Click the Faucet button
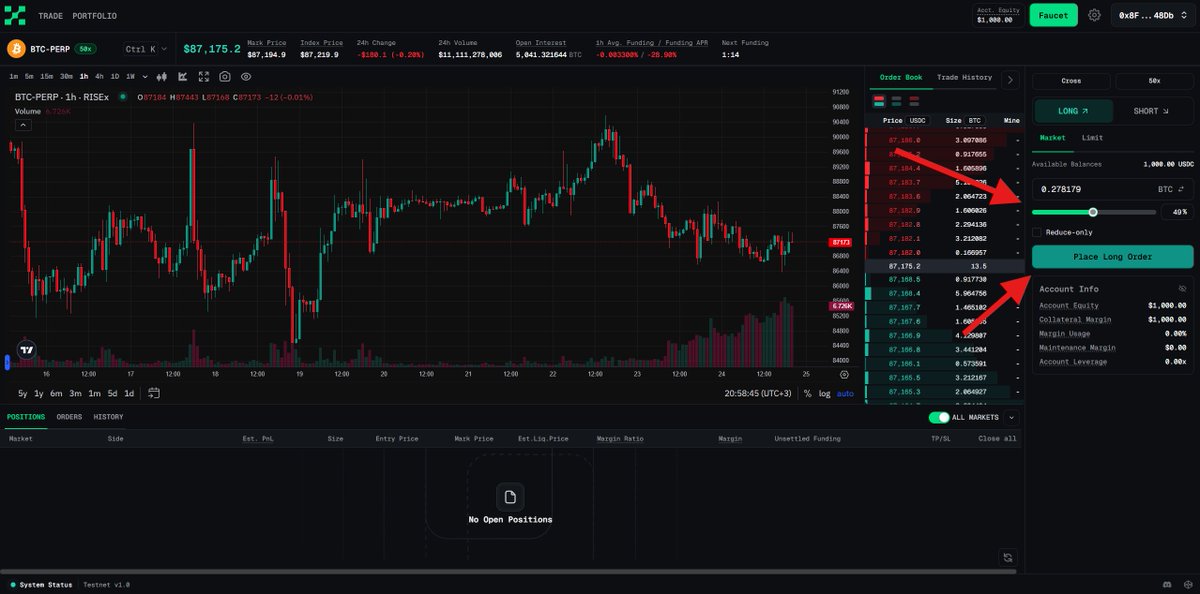The height and width of the screenshot is (594, 1200). click(1053, 15)
